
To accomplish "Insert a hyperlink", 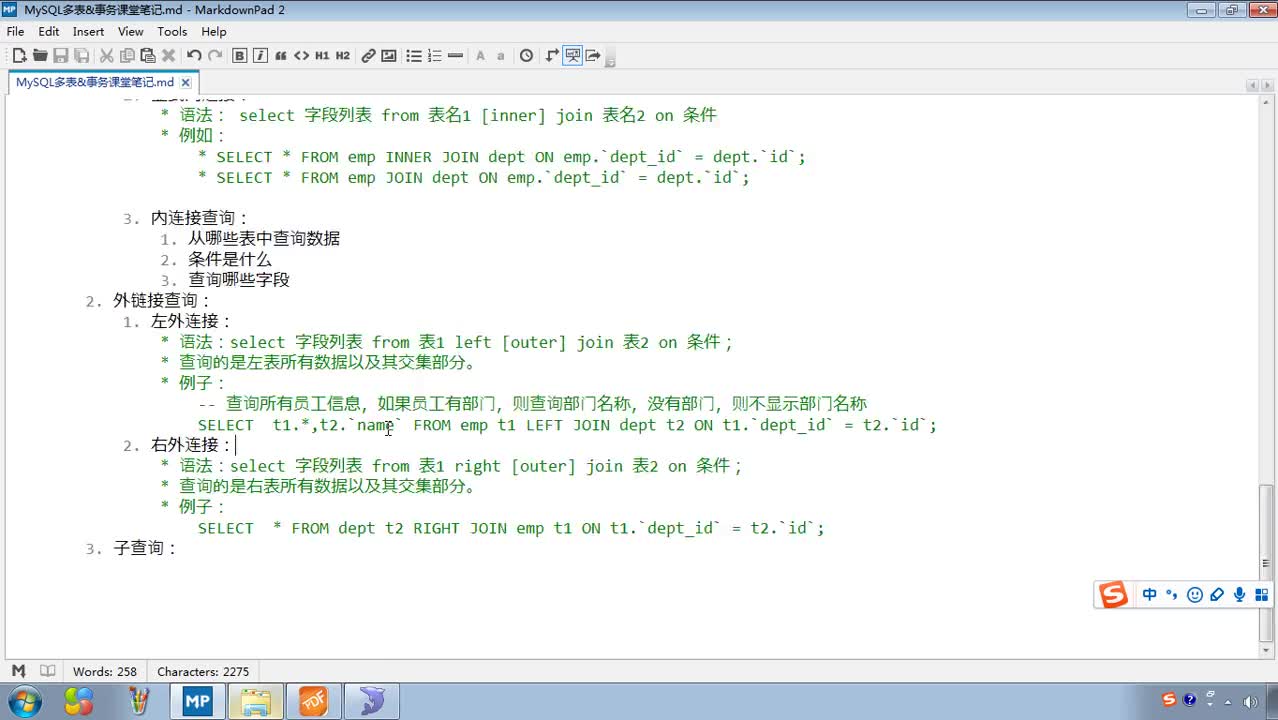I will pos(368,56).
